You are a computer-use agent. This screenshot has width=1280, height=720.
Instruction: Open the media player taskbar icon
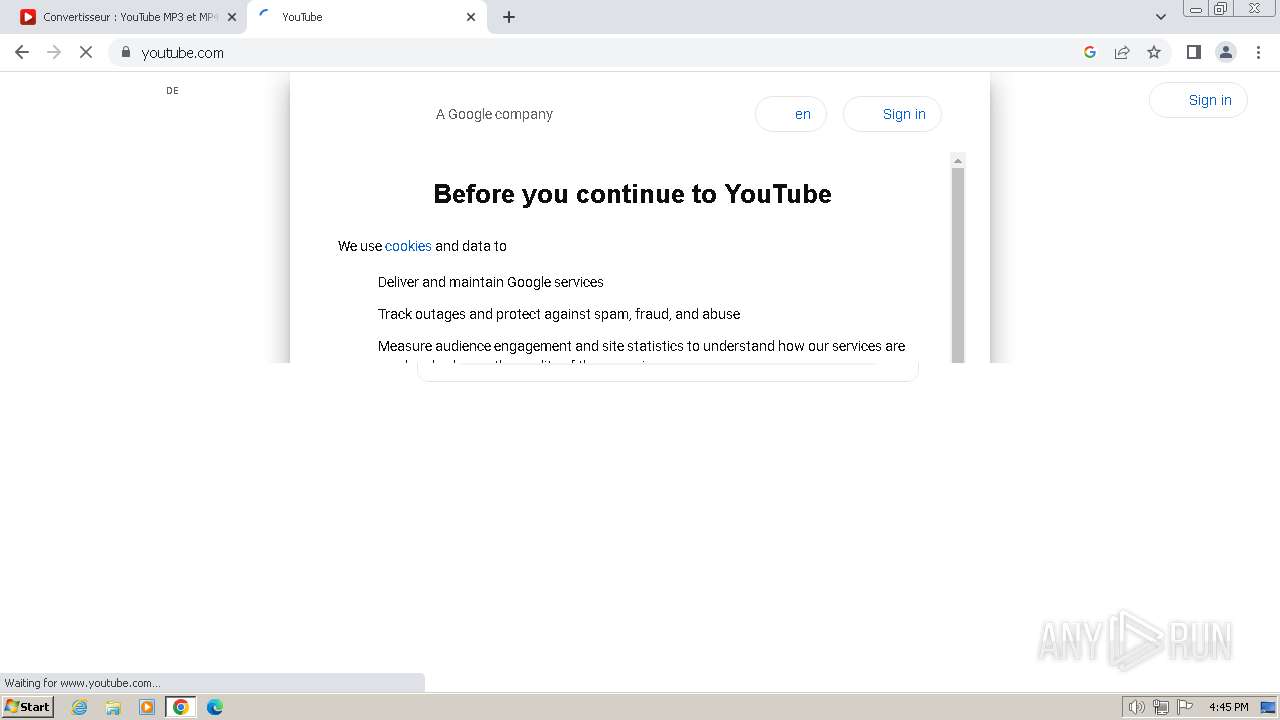(147, 707)
